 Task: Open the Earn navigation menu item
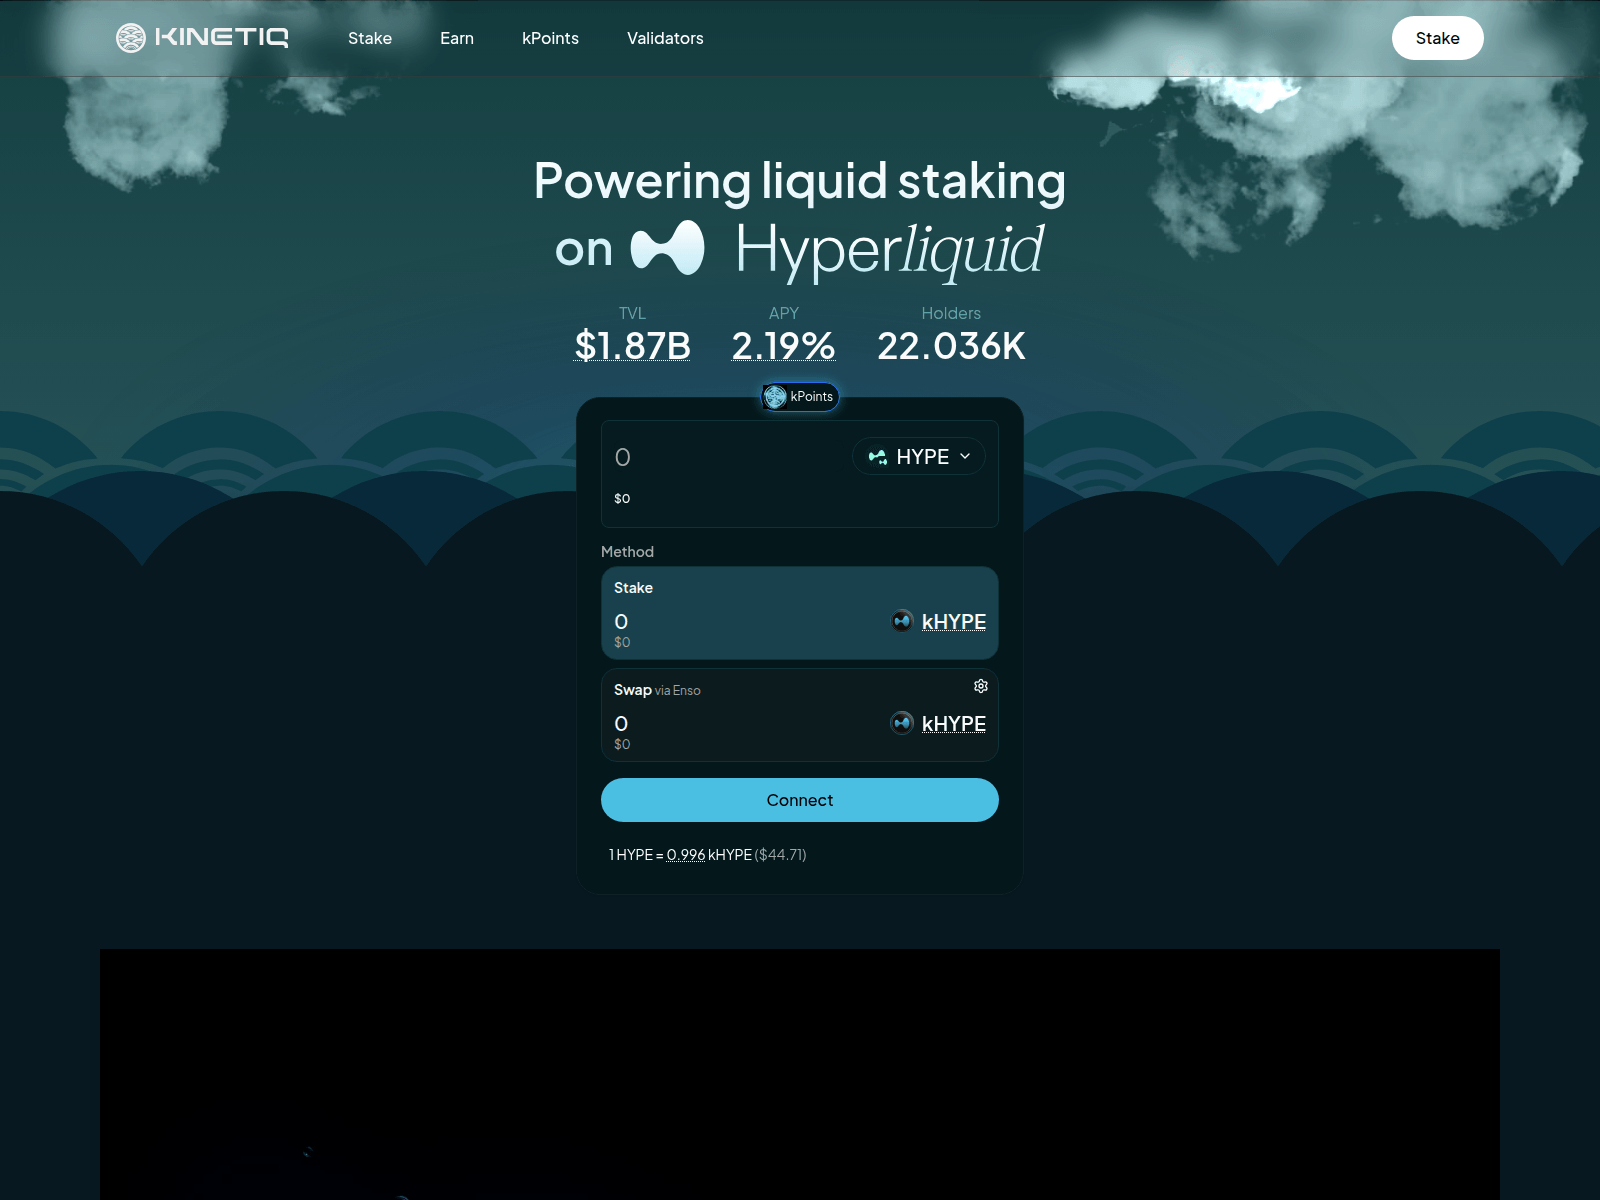point(457,38)
